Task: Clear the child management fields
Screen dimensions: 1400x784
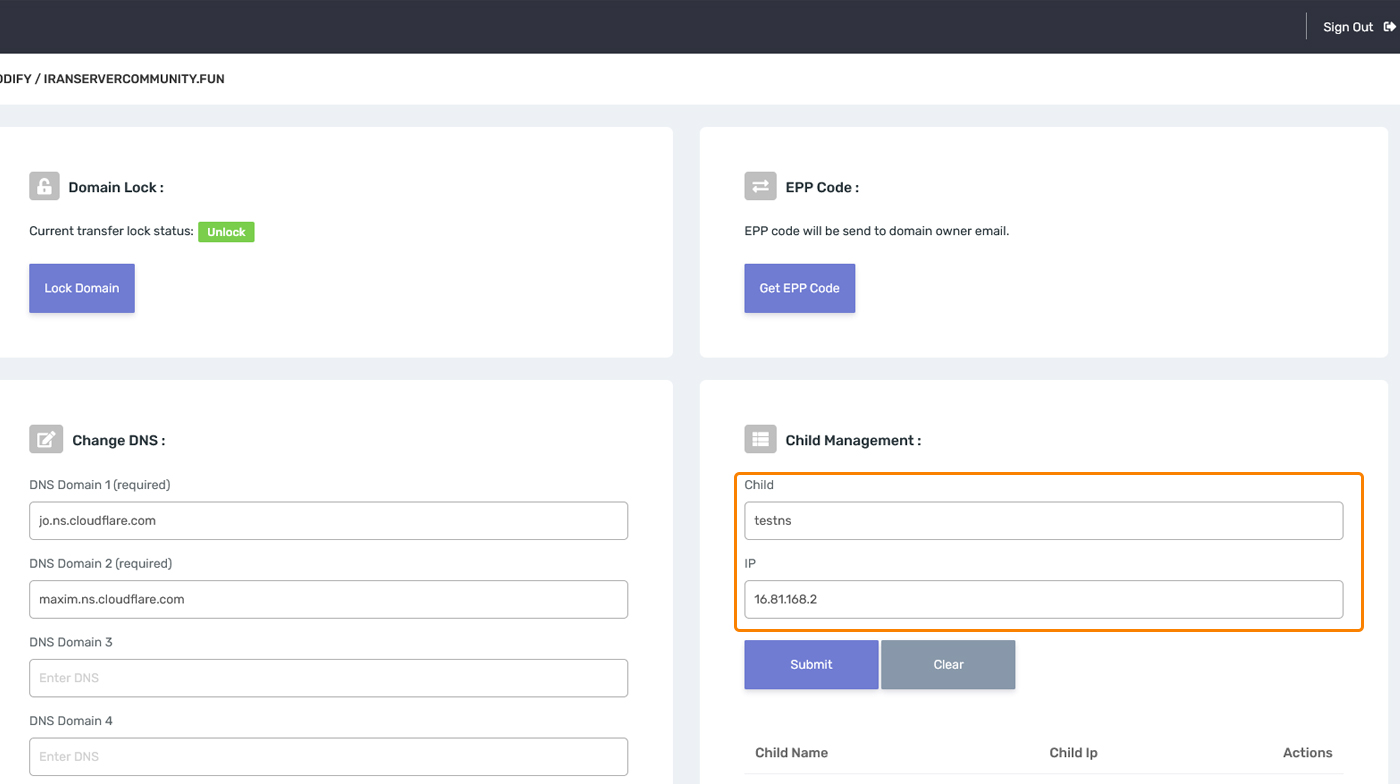Action: coord(948,665)
